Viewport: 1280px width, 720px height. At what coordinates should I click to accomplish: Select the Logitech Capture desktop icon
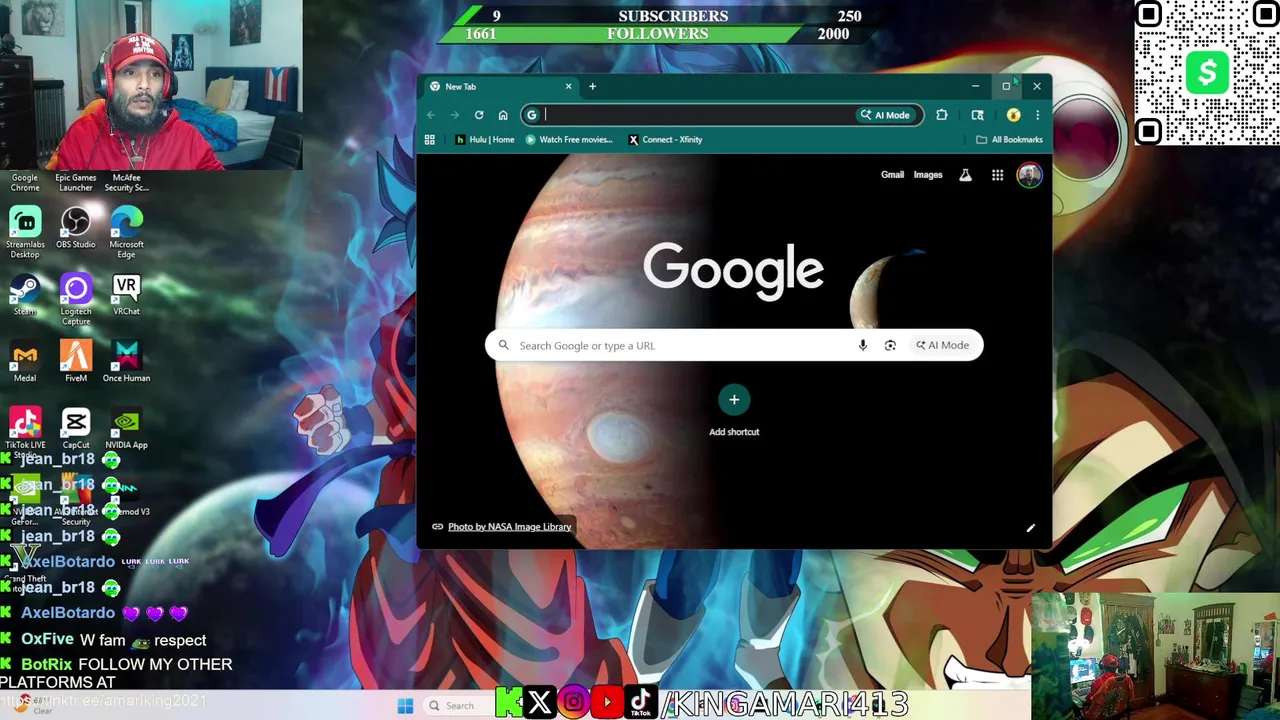76,299
